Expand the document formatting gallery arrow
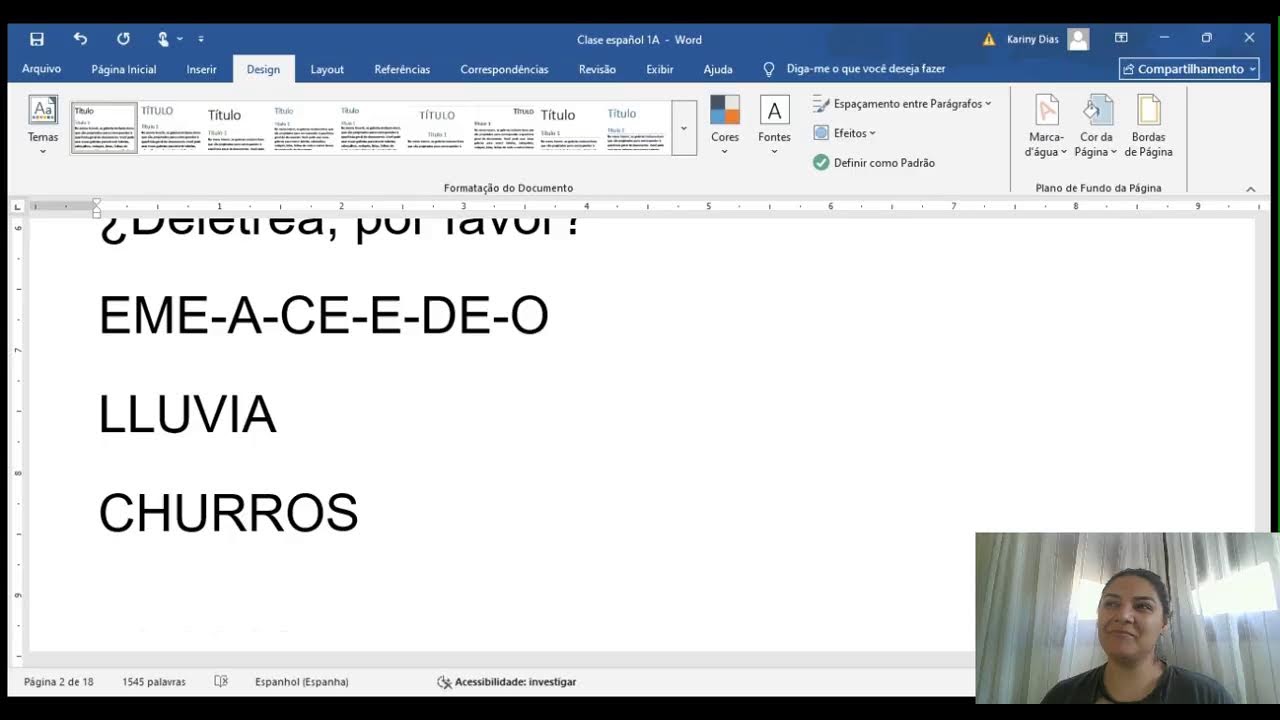 [684, 127]
